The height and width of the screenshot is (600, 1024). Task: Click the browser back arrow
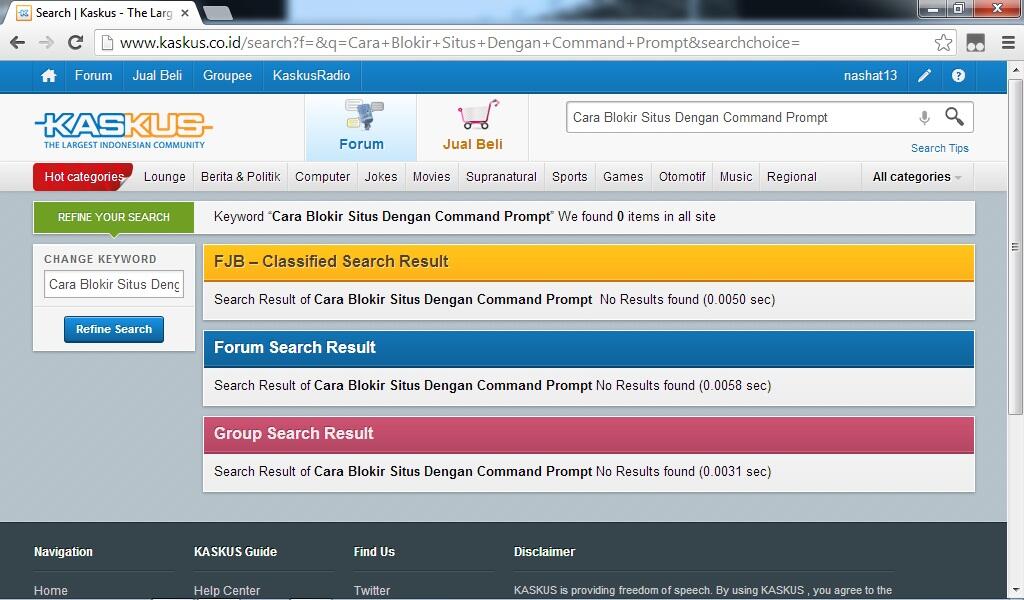[18, 42]
